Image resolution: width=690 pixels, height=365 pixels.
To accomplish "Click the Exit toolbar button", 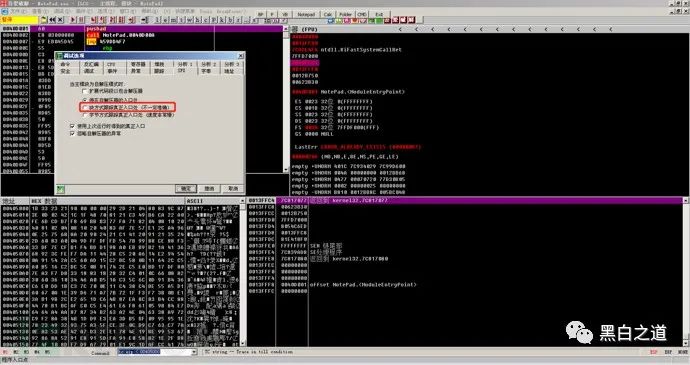I will (x=379, y=14).
